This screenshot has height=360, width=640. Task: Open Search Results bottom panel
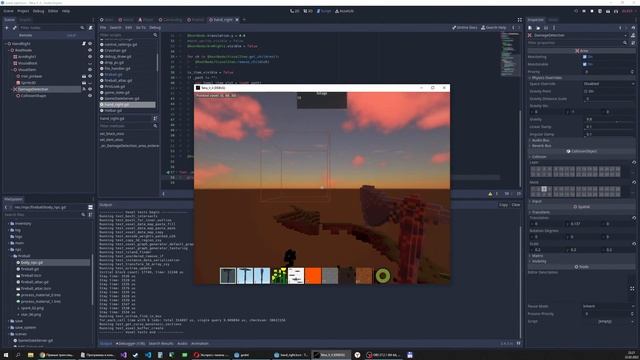pyautogui.click(x=161, y=344)
